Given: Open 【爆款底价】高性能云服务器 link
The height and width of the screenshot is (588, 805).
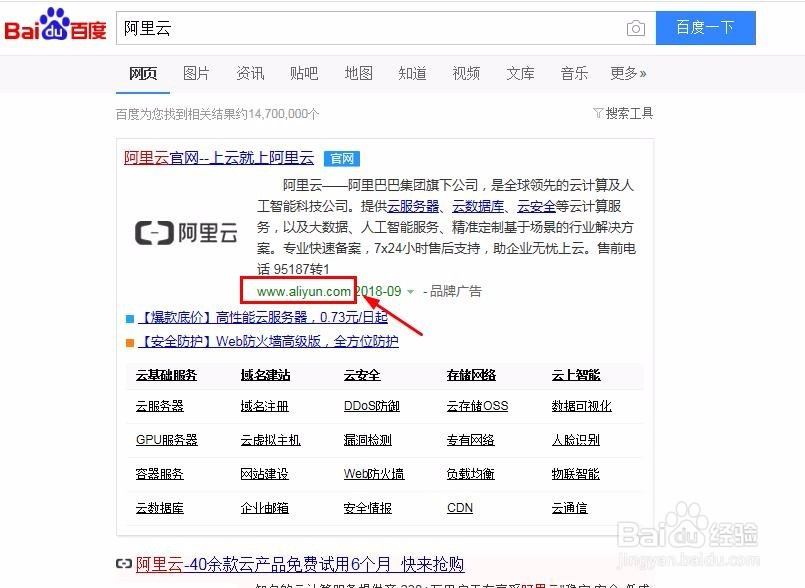Looking at the screenshot, I should click(x=262, y=317).
